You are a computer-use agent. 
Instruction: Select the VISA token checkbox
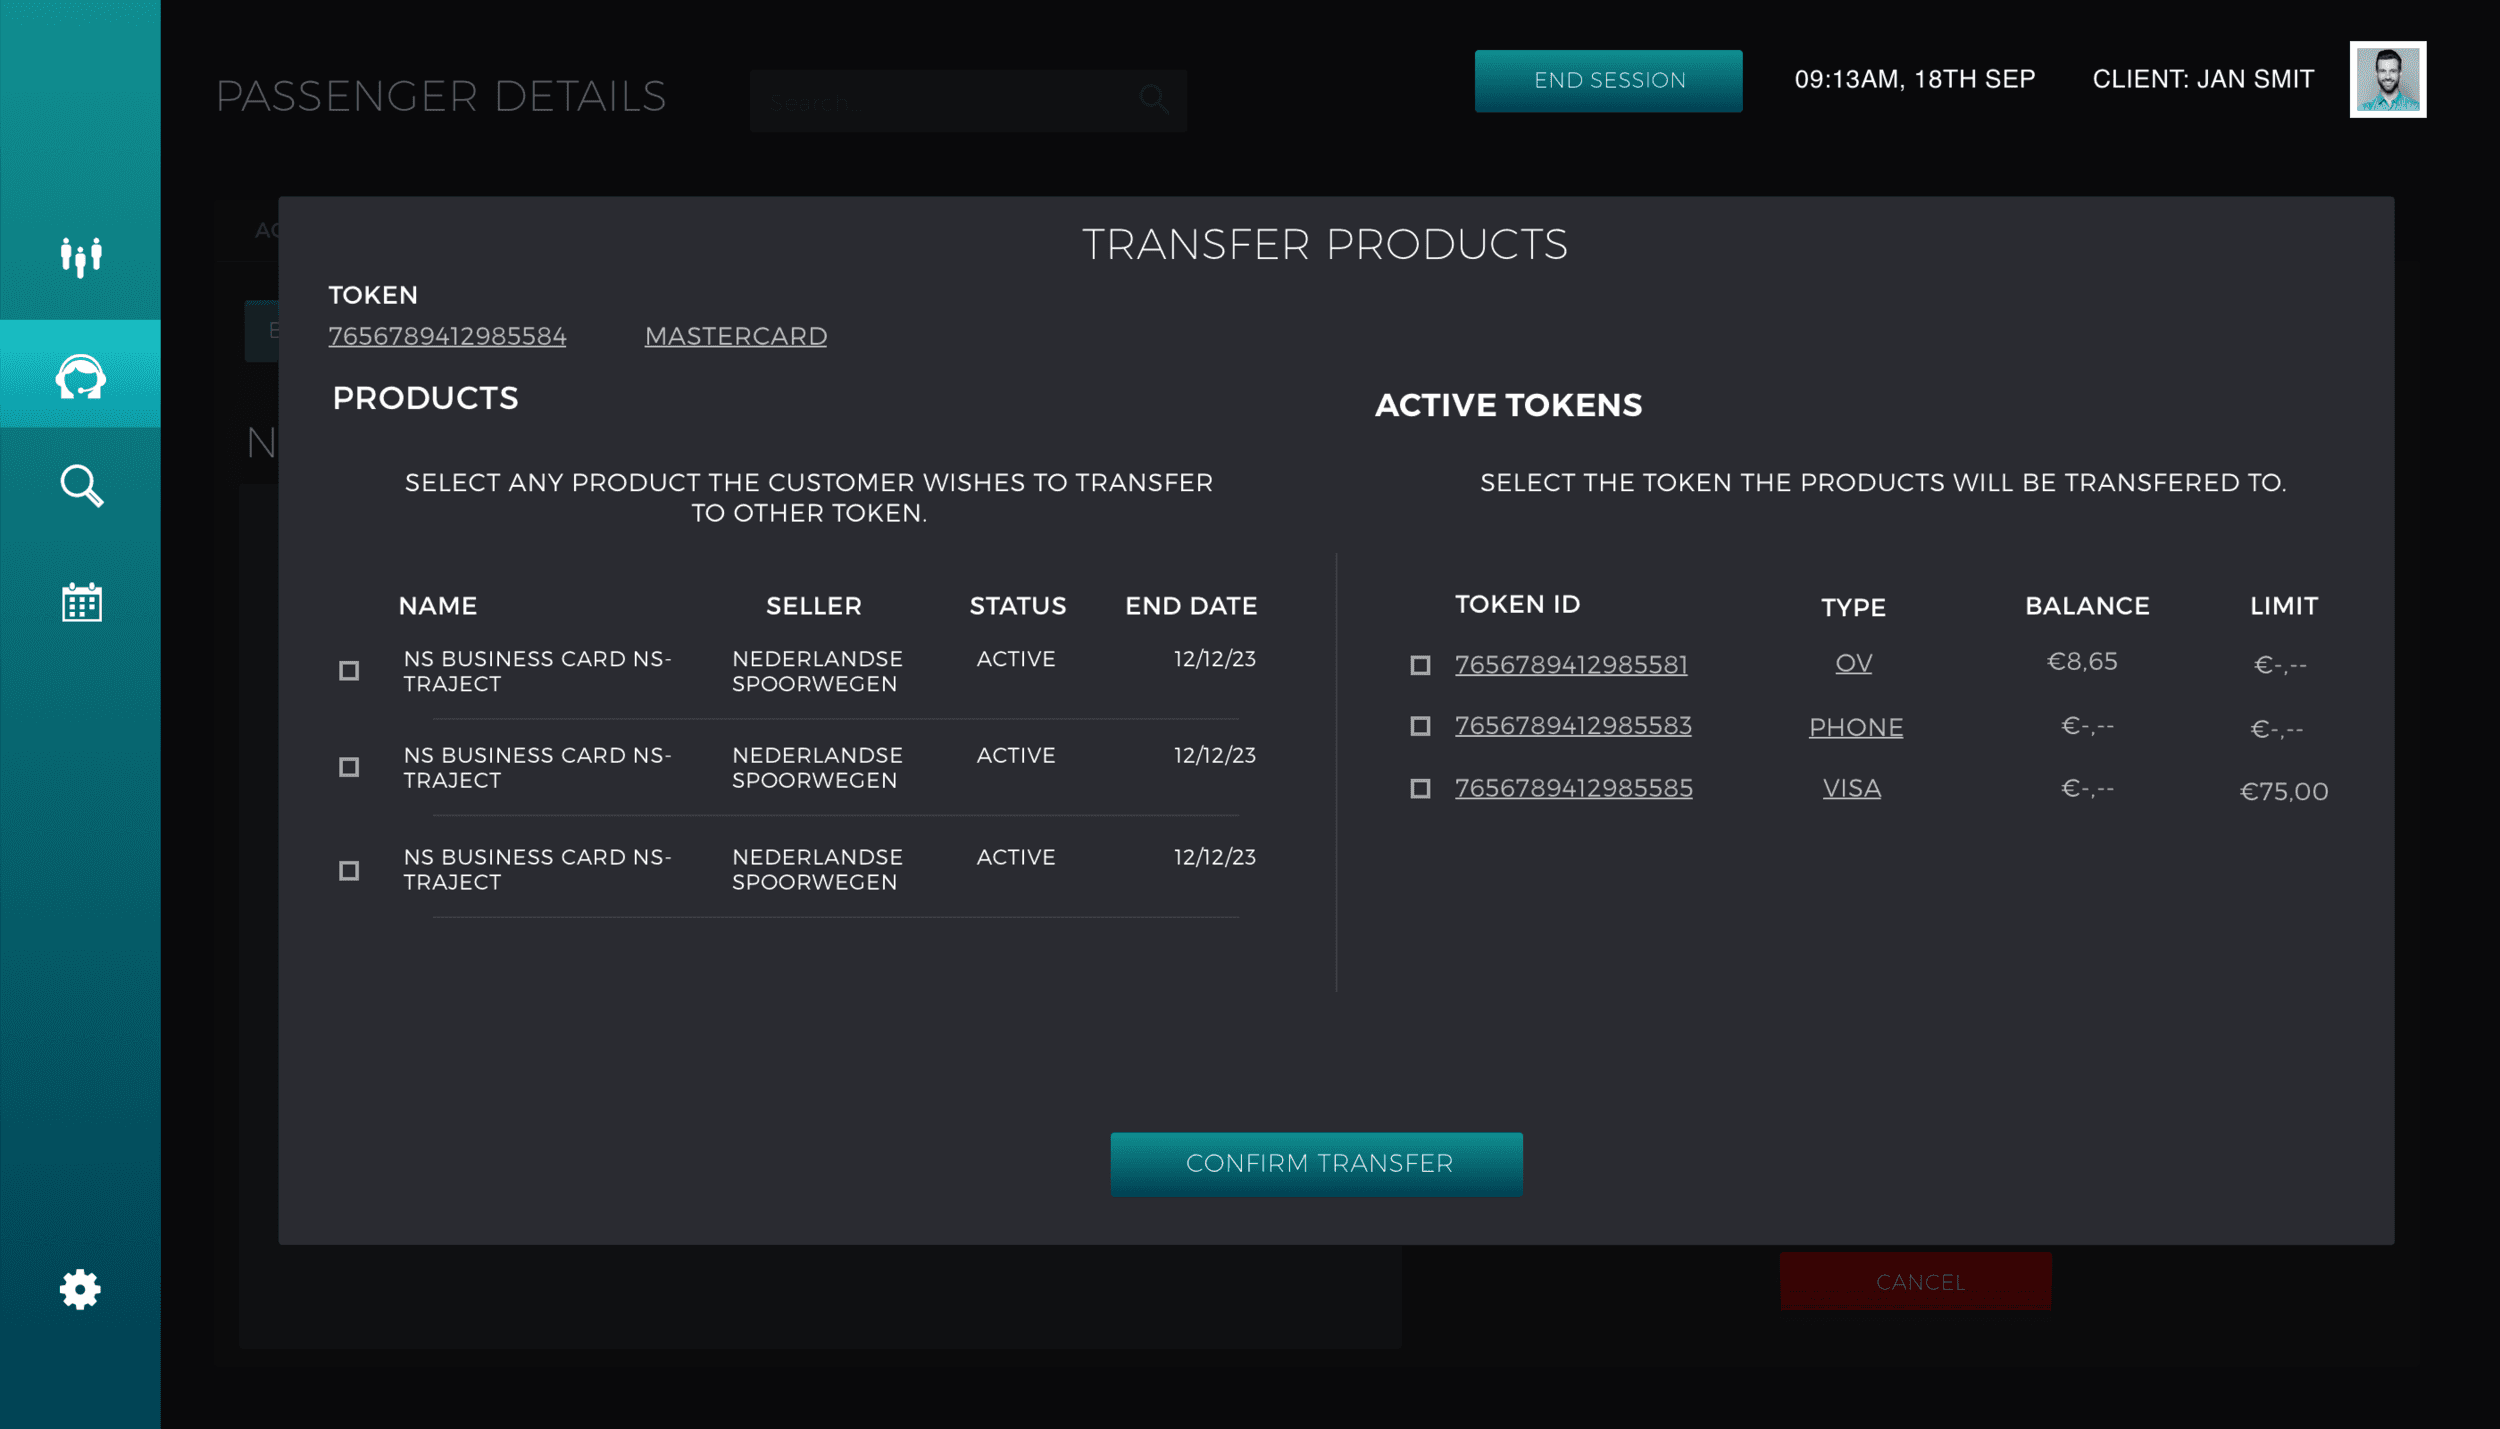tap(1420, 789)
